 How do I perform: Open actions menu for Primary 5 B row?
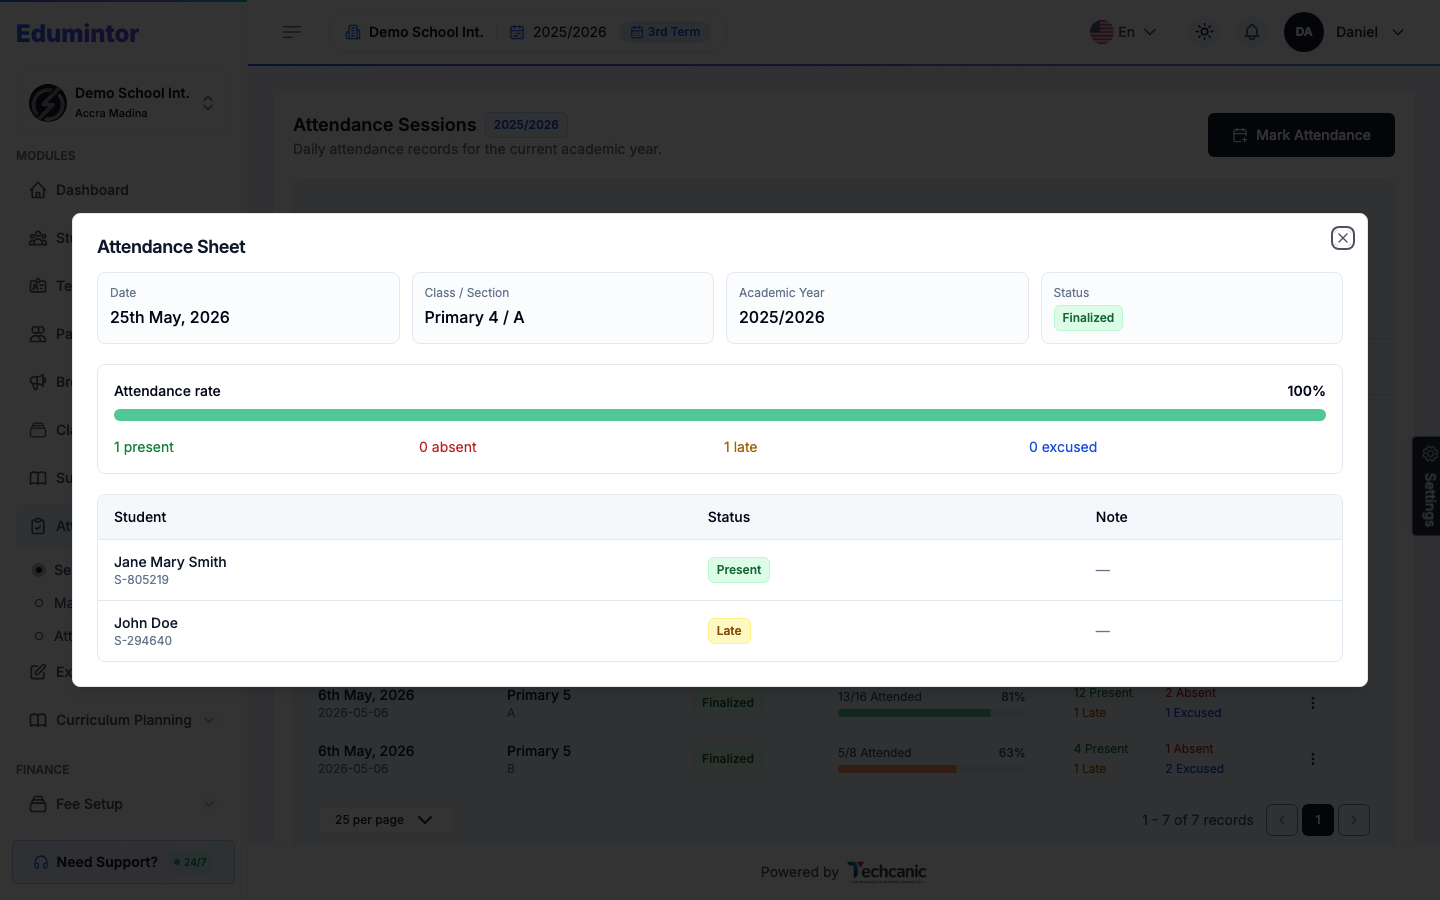[1313, 759]
